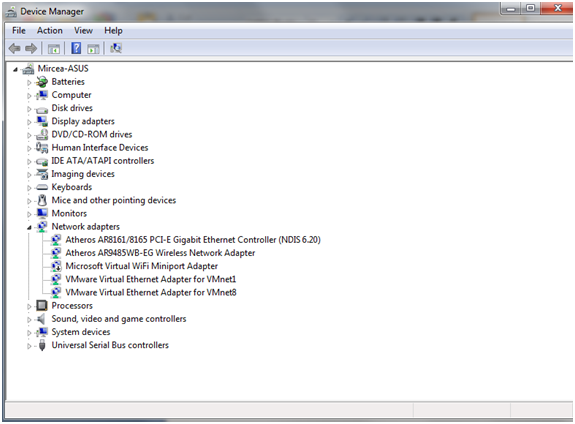Open the blue Help question-mark toolbar icon
Viewport: 575px width, 424px height.
pyautogui.click(x=76, y=48)
